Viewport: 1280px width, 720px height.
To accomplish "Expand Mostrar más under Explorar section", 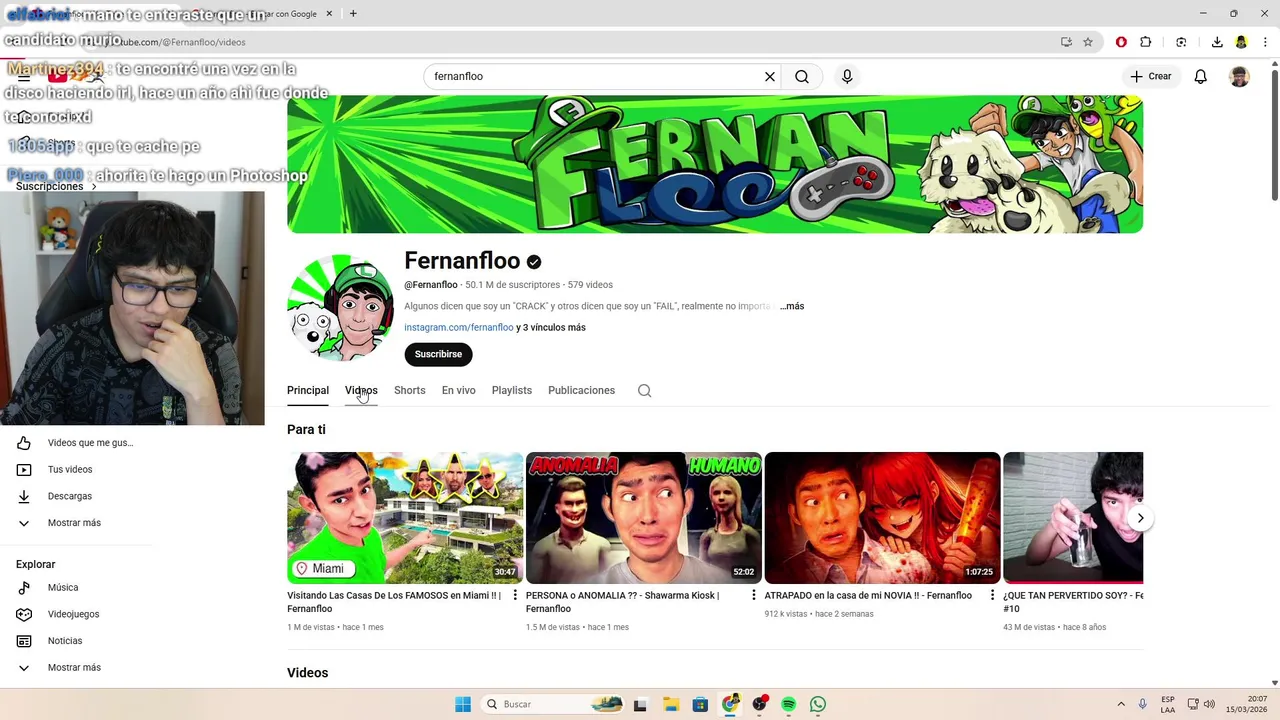I will [74, 668].
